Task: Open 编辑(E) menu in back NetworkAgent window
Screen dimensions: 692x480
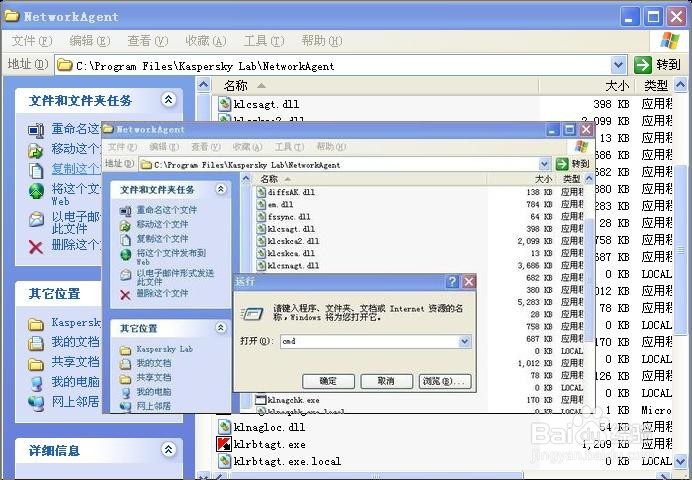Action: [x=90, y=41]
